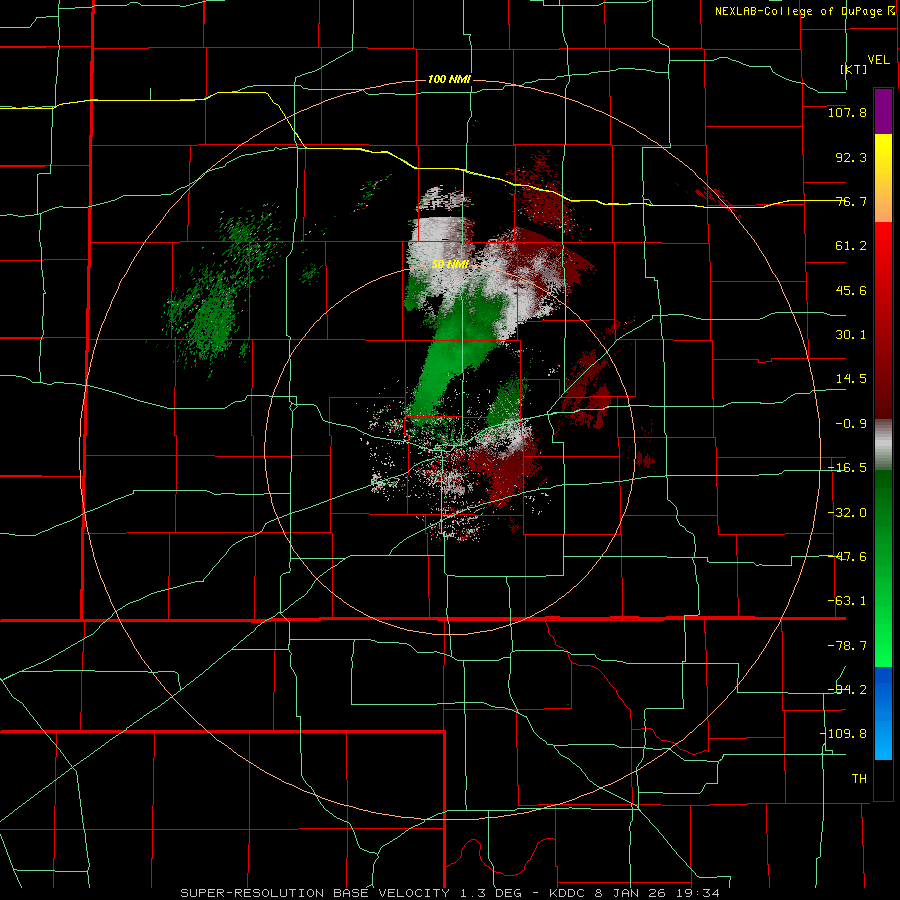Select the -78.7 legend value
Screen dimensions: 900x900
tap(847, 646)
